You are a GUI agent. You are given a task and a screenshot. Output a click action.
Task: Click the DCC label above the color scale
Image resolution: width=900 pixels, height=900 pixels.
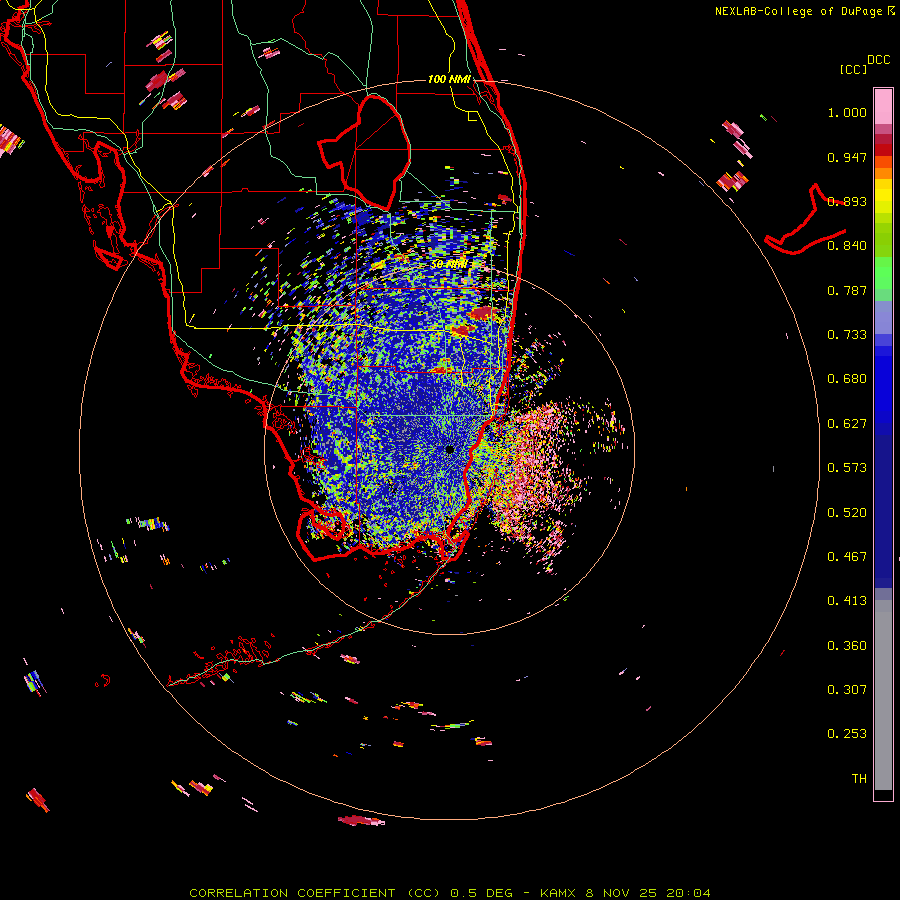point(878,60)
